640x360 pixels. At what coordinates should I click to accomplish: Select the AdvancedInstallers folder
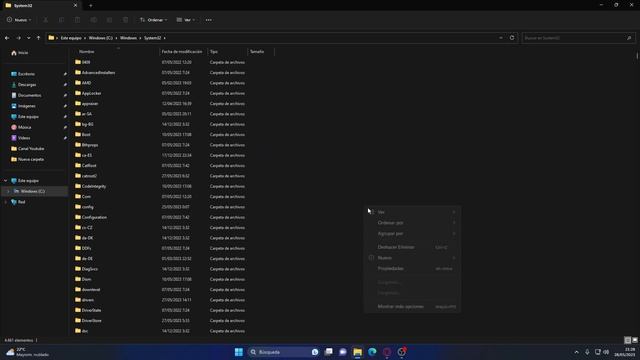(x=98, y=73)
